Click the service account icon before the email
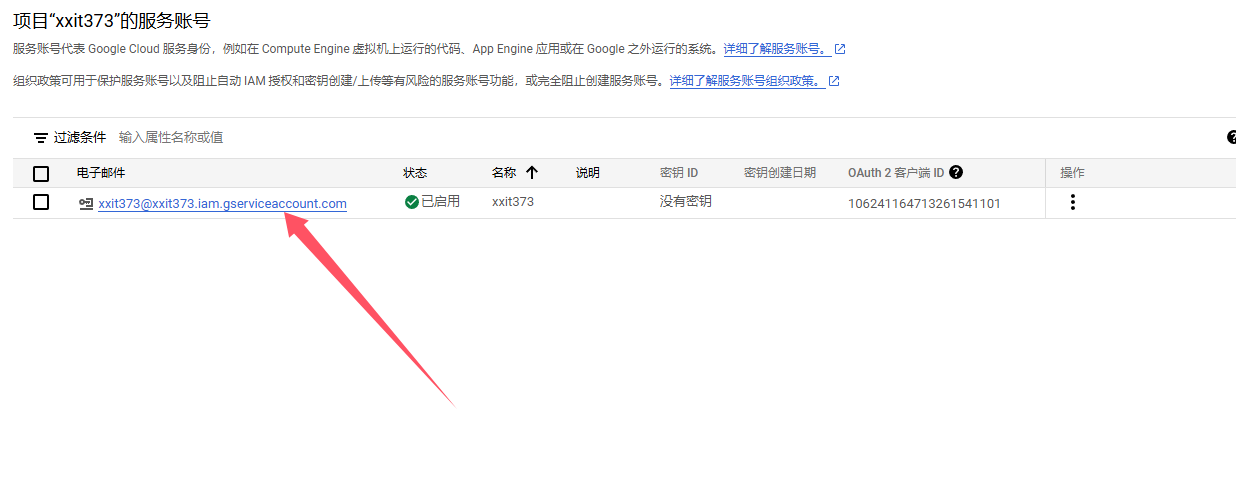The width and height of the screenshot is (1236, 489). pos(86,203)
